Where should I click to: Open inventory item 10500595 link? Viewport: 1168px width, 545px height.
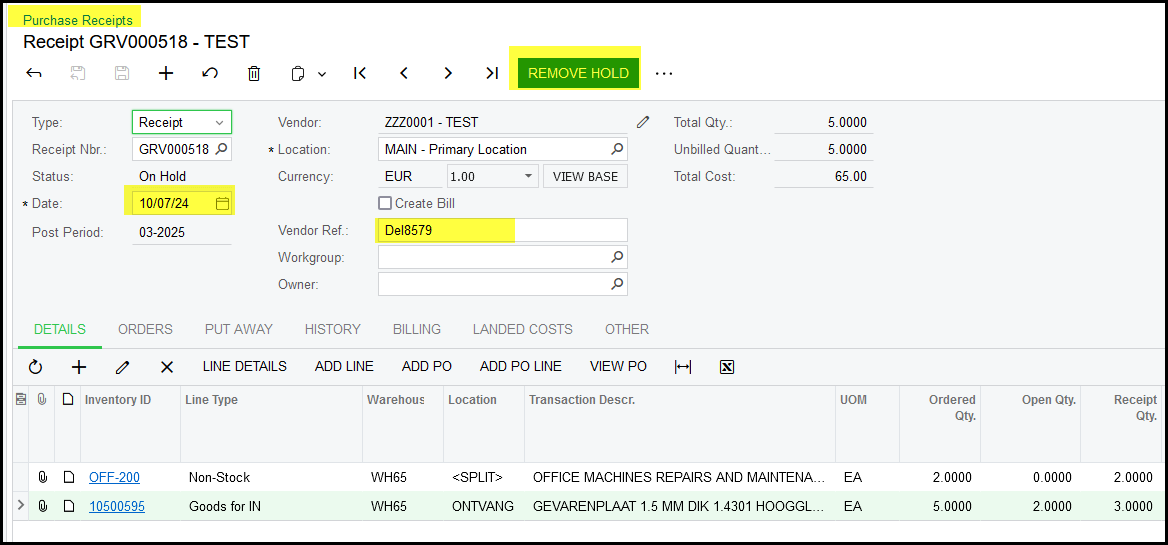(116, 506)
